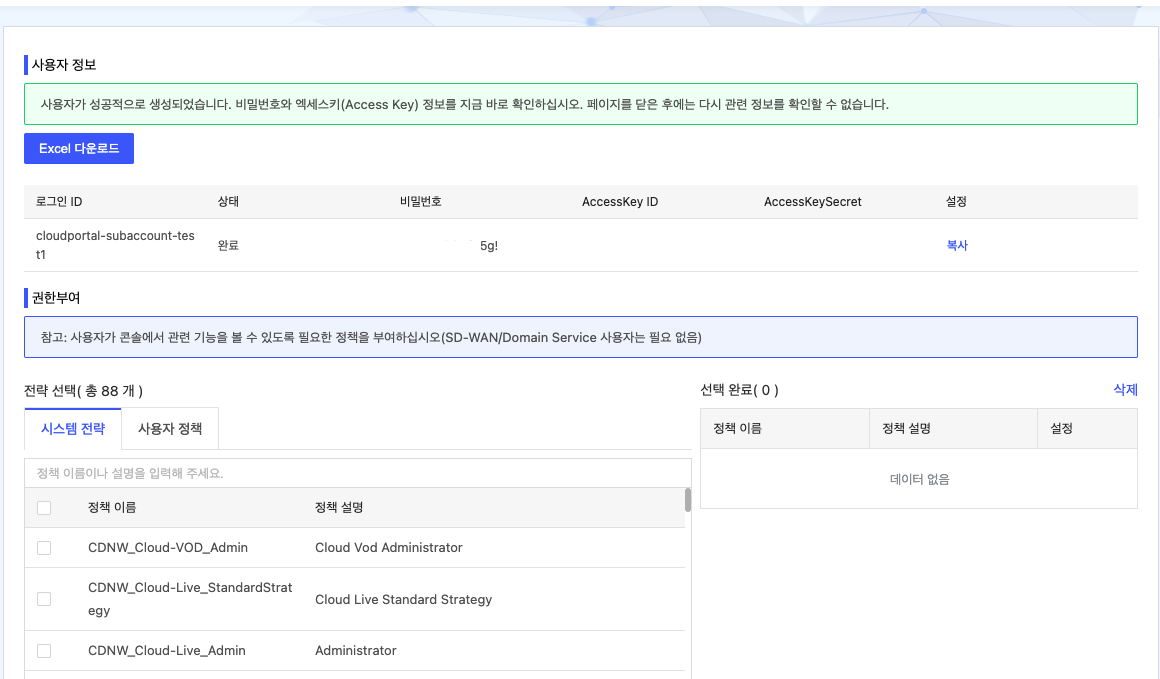Click the 정책 설명 column header
The height and width of the screenshot is (679, 1160).
tap(337, 508)
